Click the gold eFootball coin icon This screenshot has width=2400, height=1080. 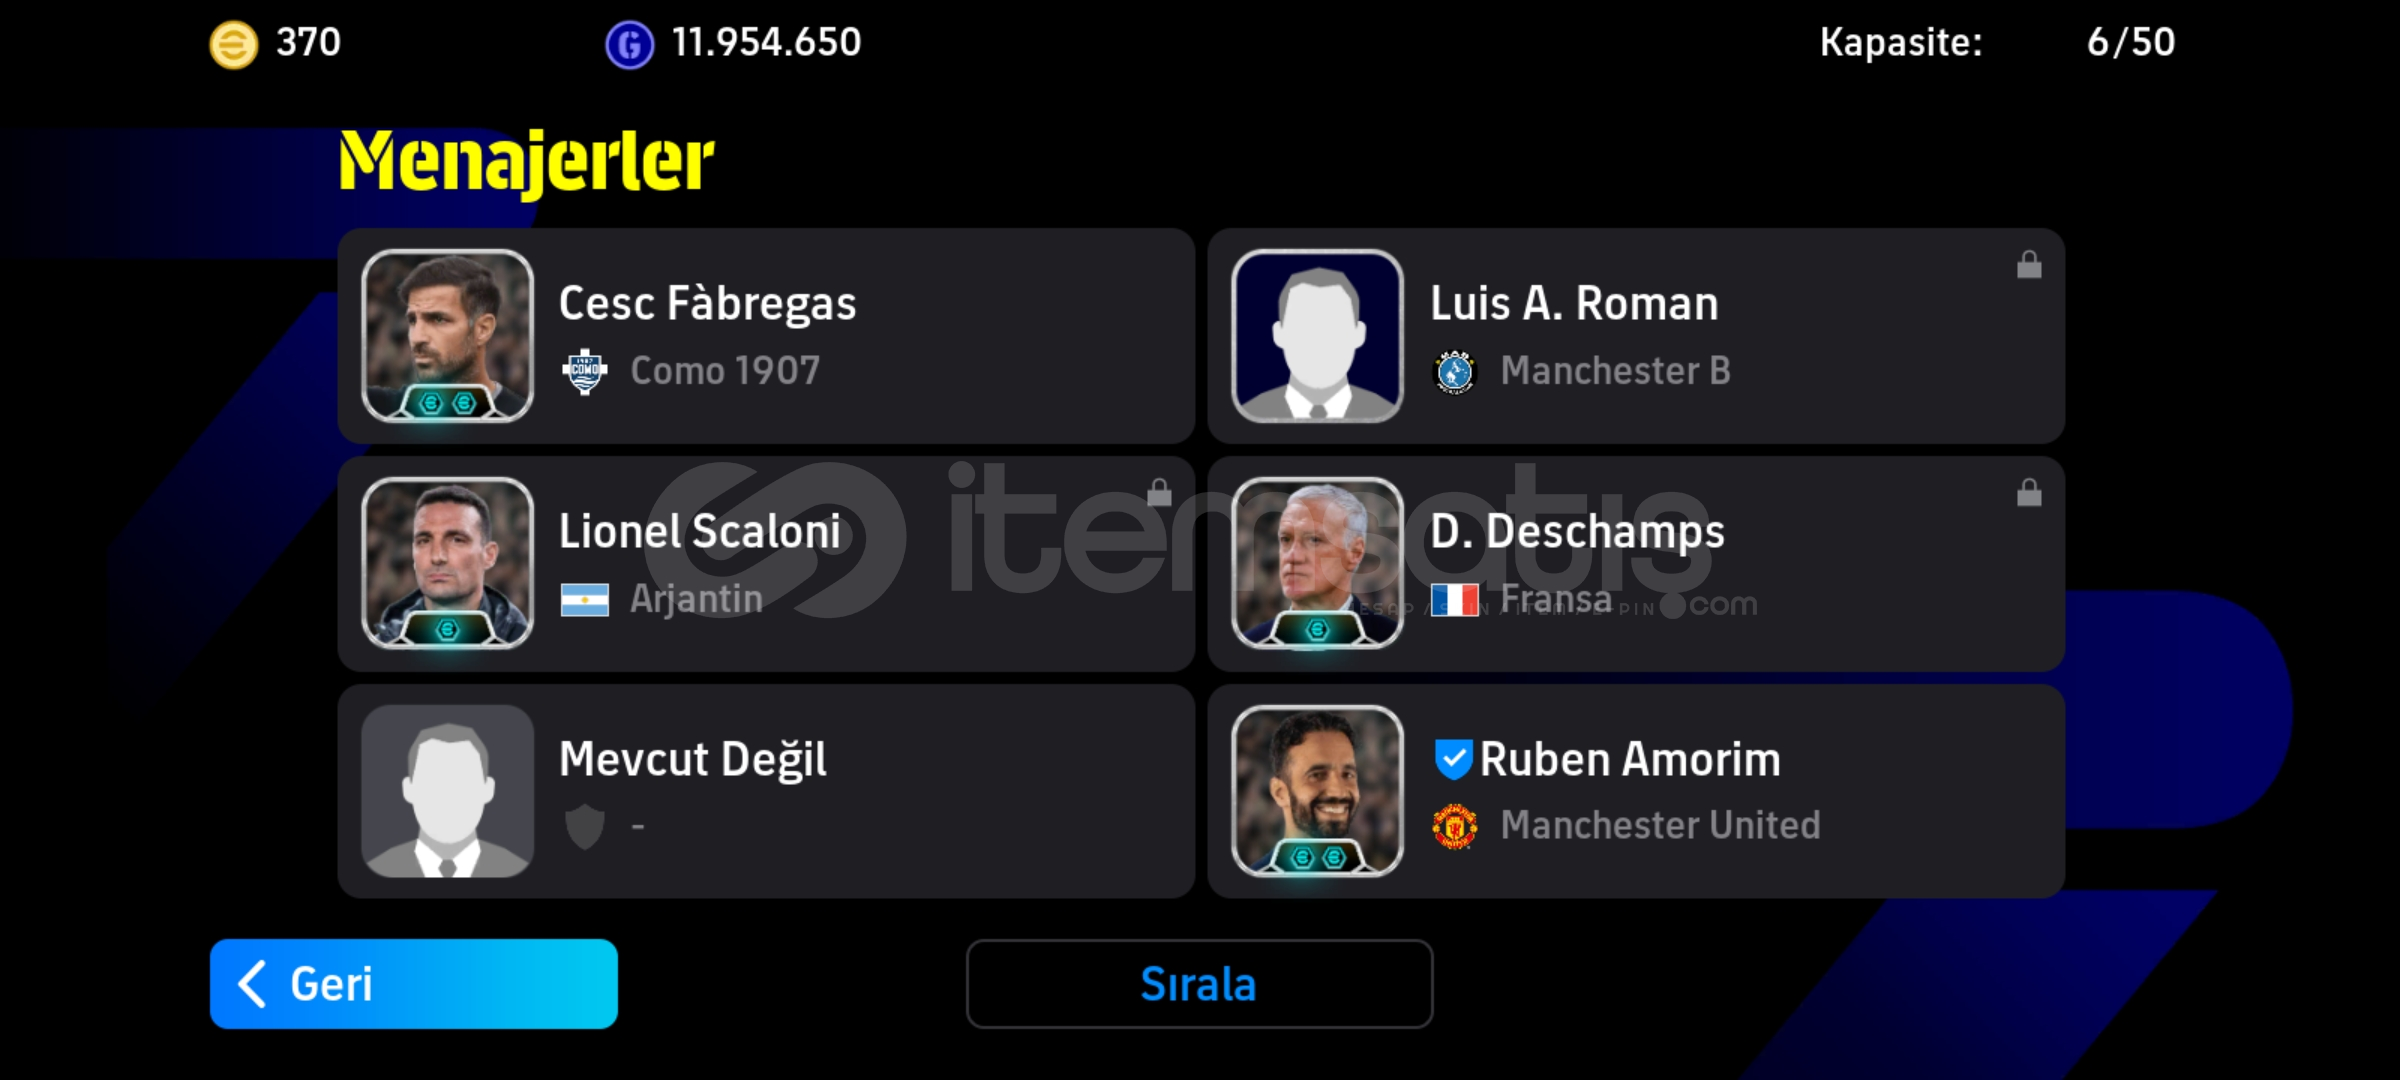tap(233, 45)
